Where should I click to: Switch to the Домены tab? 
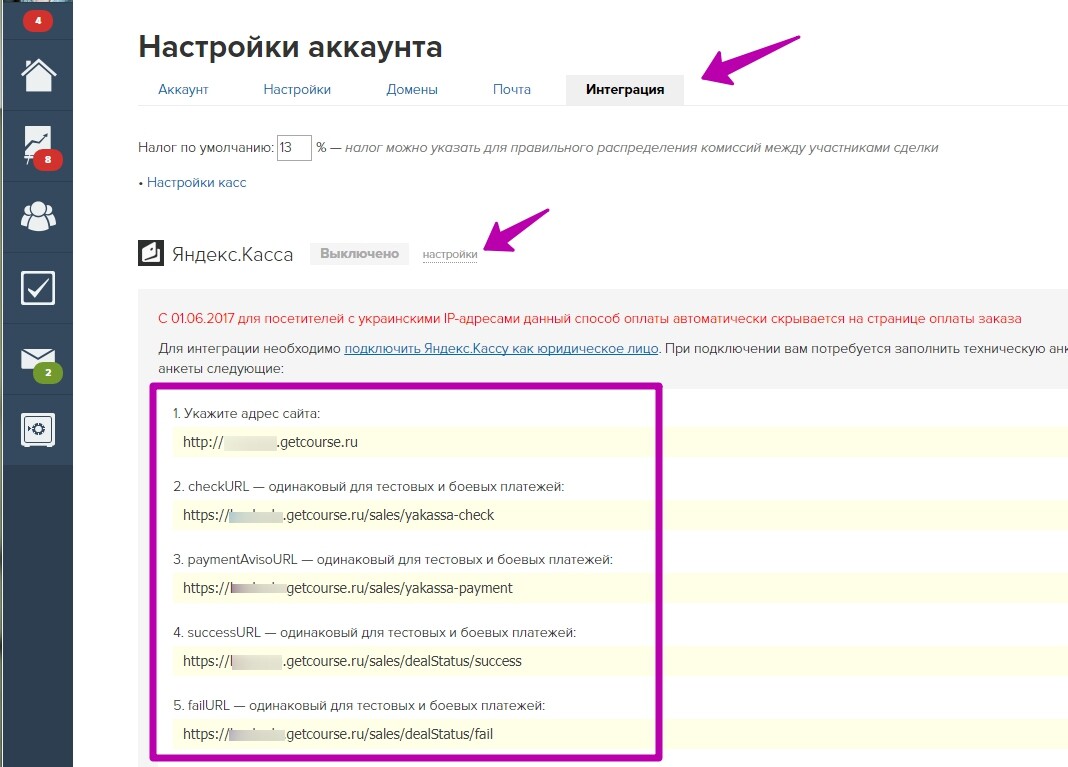(x=412, y=89)
